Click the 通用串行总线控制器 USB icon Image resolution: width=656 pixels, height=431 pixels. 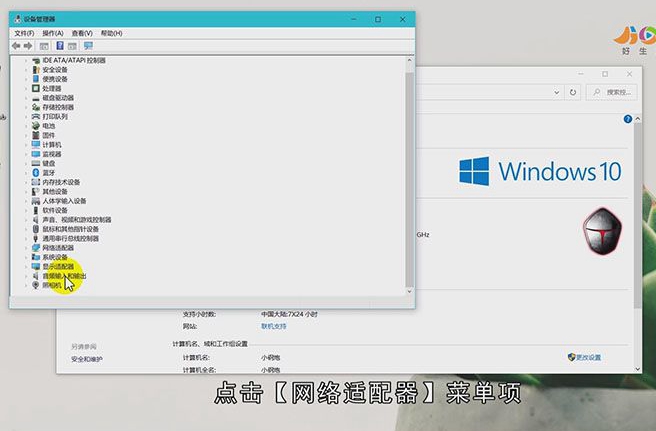point(36,239)
